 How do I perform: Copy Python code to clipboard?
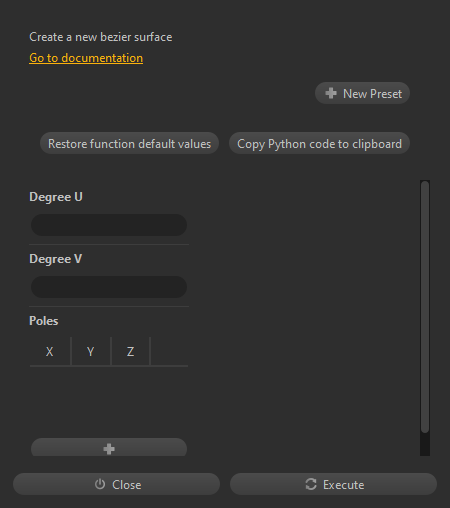click(319, 144)
